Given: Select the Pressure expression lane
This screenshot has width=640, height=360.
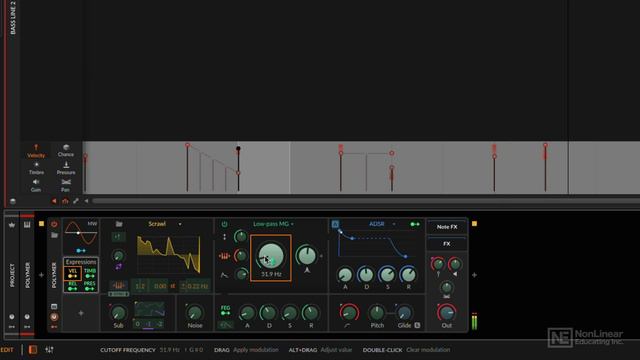Looking at the screenshot, I should click(x=66, y=168).
